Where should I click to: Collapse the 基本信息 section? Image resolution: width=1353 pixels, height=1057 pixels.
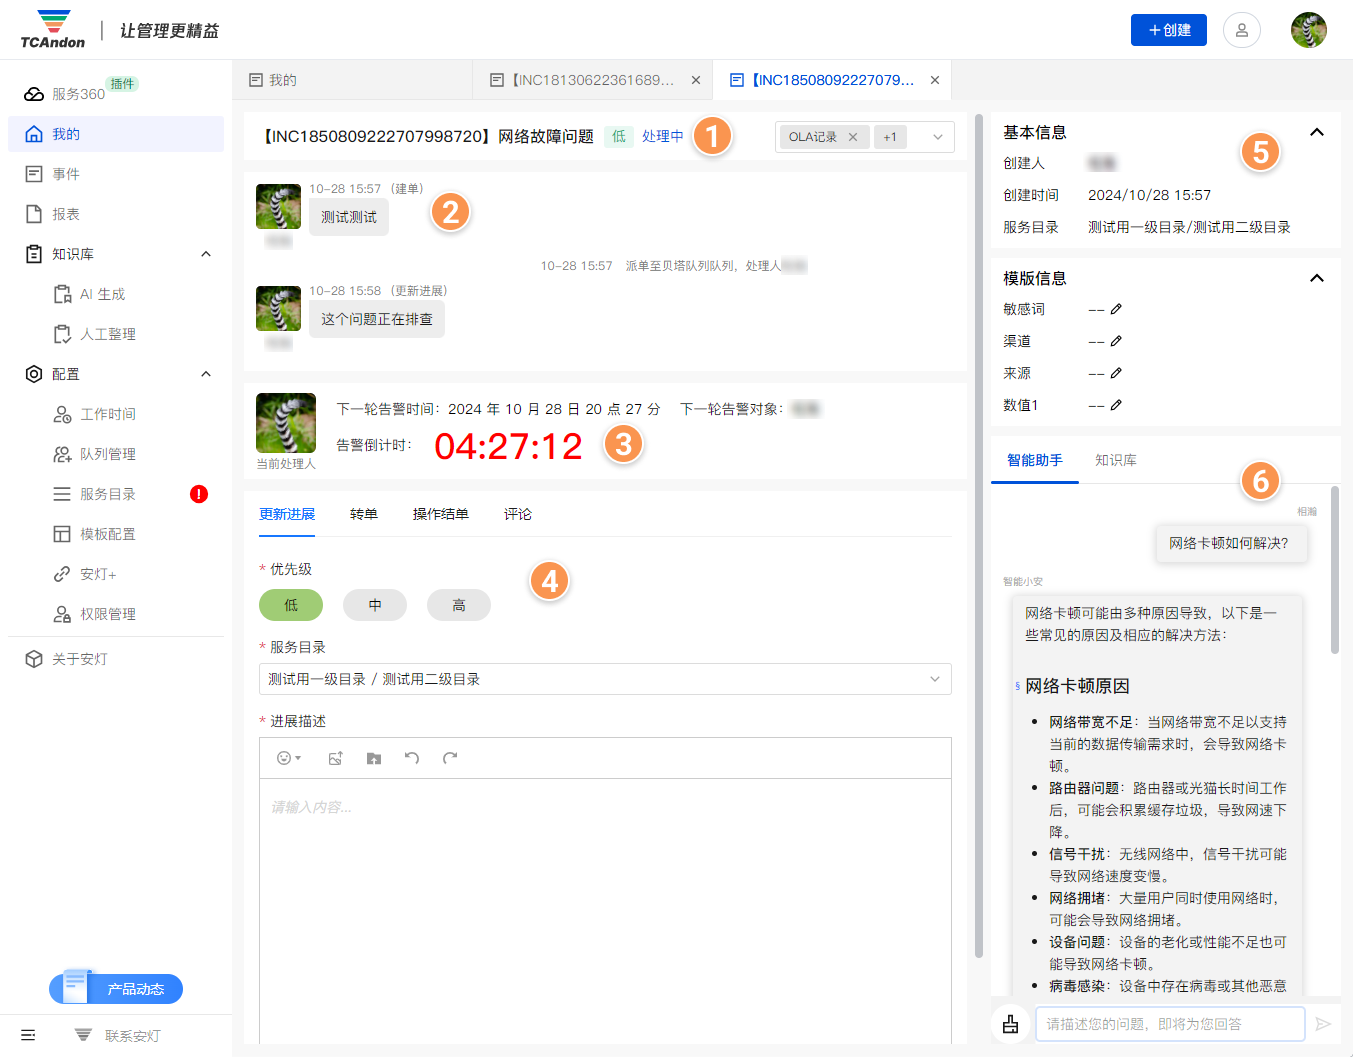(1316, 132)
